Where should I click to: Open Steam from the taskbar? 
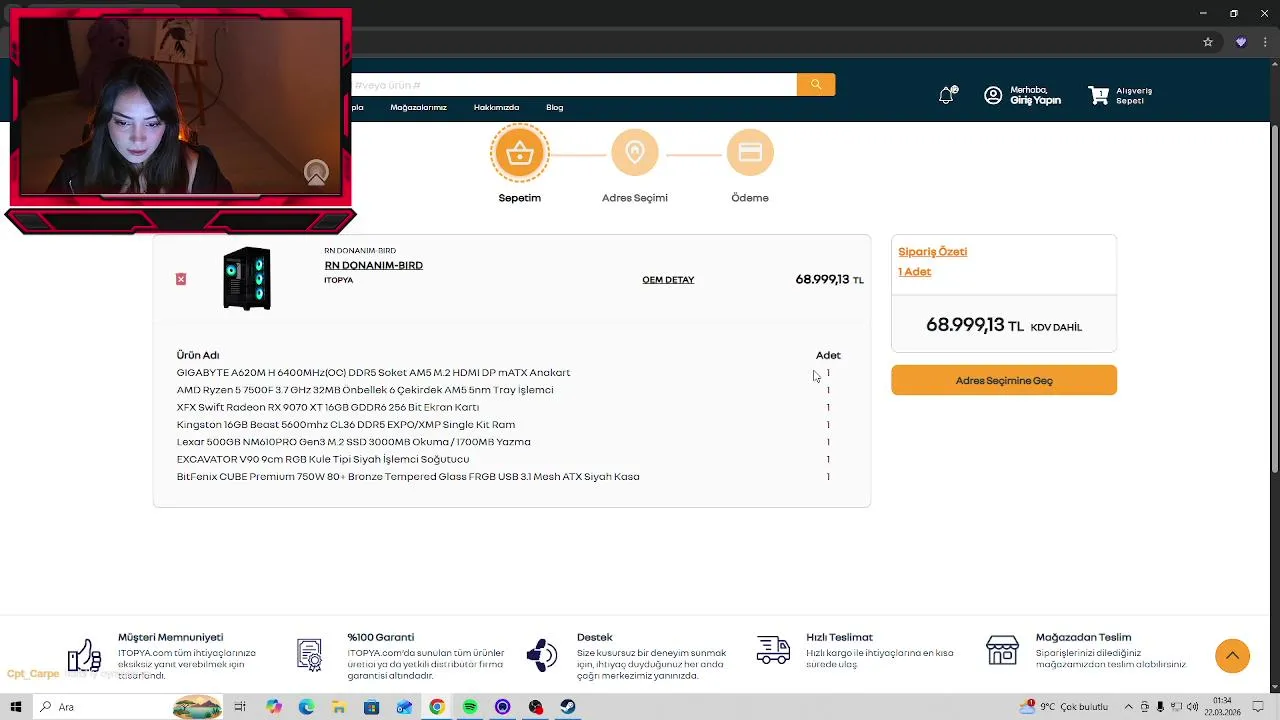tap(567, 707)
